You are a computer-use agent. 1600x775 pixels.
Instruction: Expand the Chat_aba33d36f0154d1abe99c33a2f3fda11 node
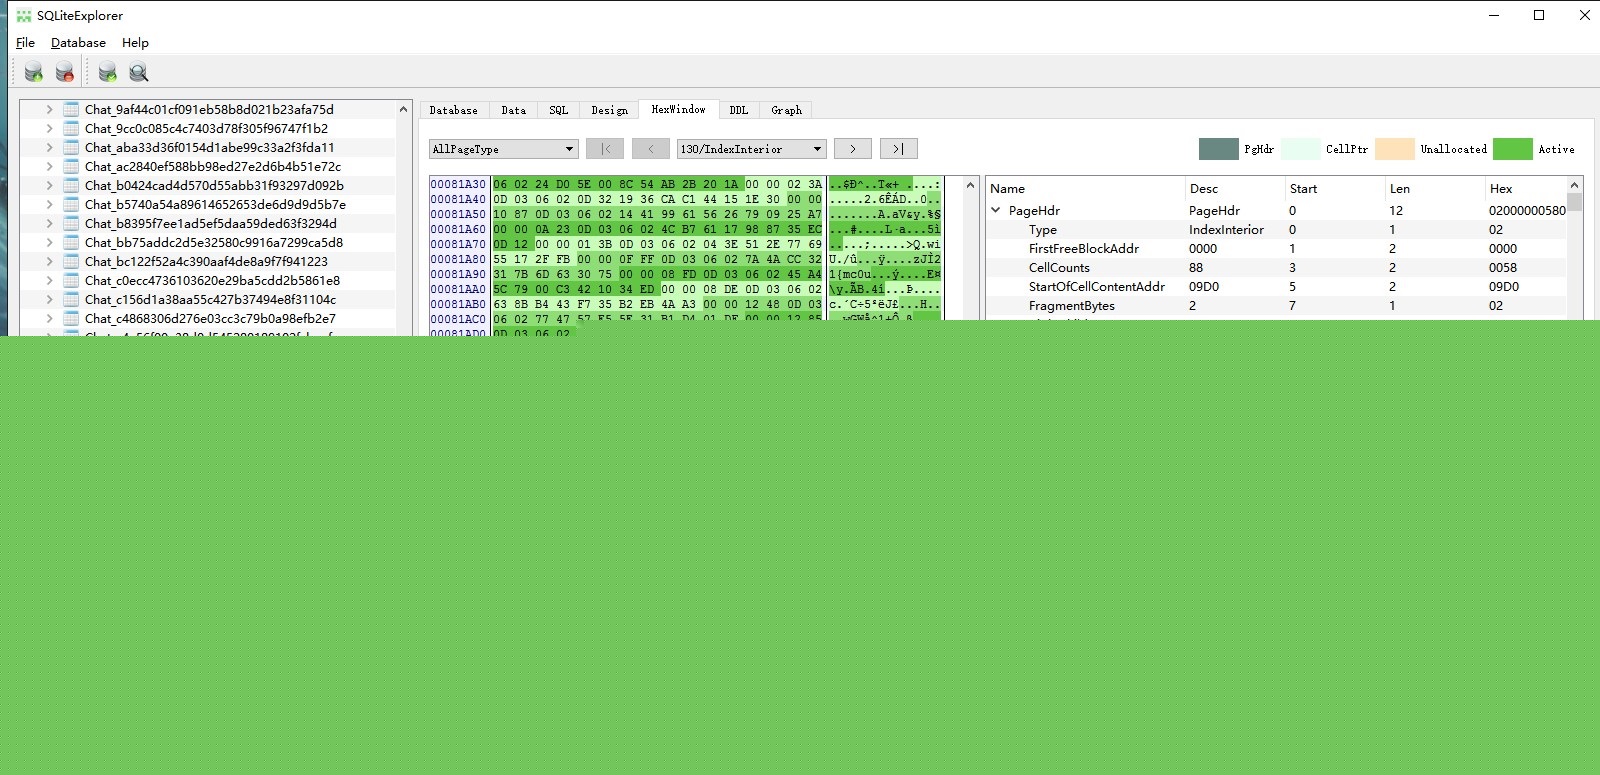point(49,148)
